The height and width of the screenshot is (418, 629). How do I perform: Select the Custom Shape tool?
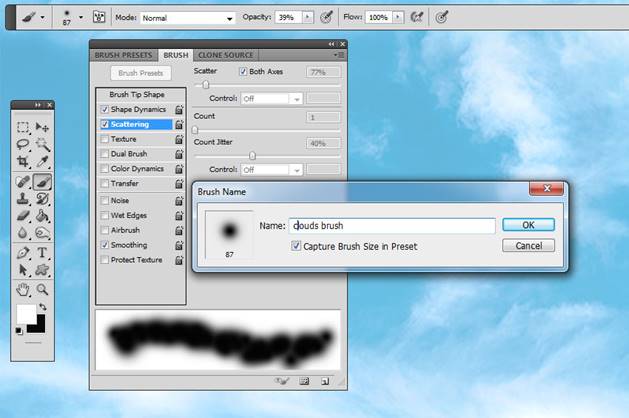pos(42,270)
